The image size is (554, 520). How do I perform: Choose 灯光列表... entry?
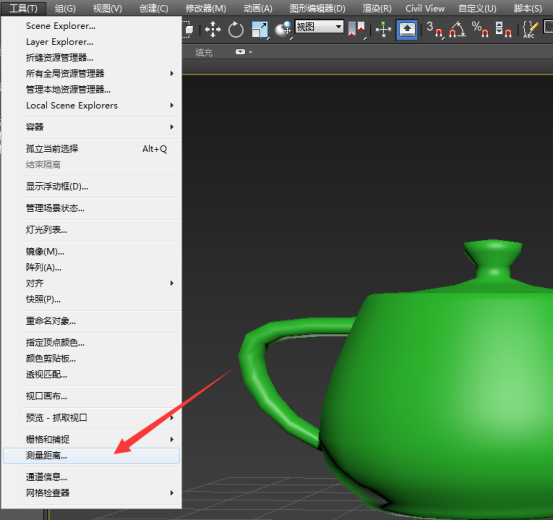pos(92,230)
